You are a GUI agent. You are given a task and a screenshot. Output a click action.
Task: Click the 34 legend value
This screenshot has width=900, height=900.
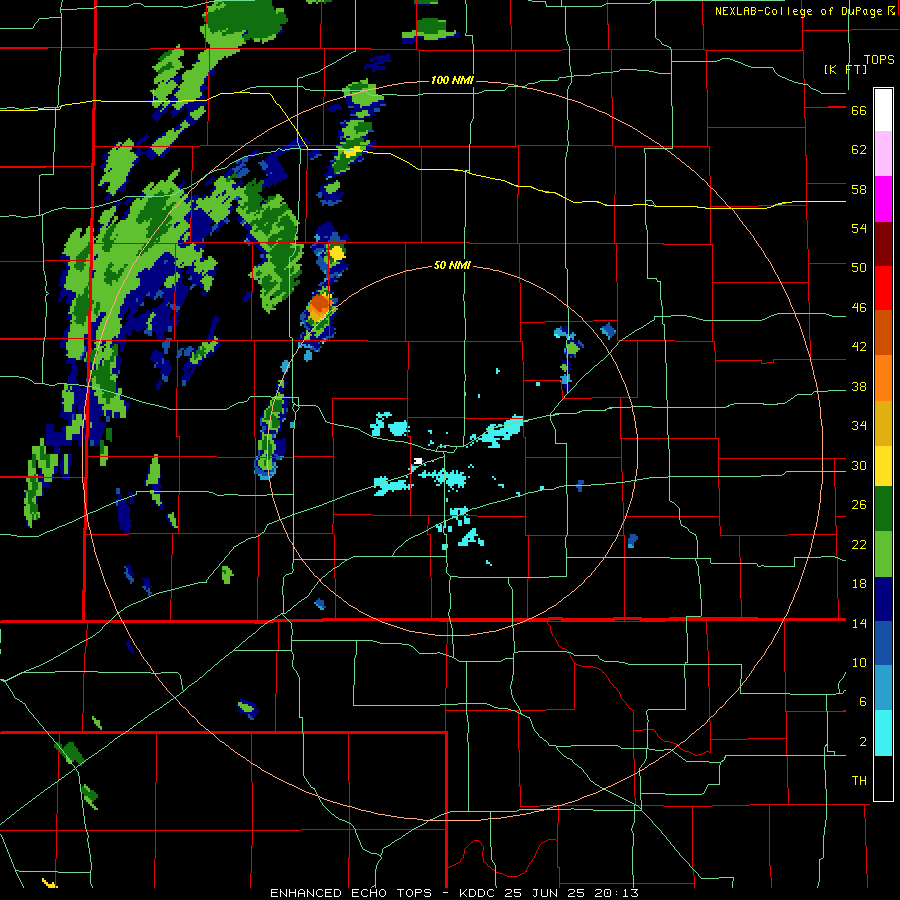point(859,426)
